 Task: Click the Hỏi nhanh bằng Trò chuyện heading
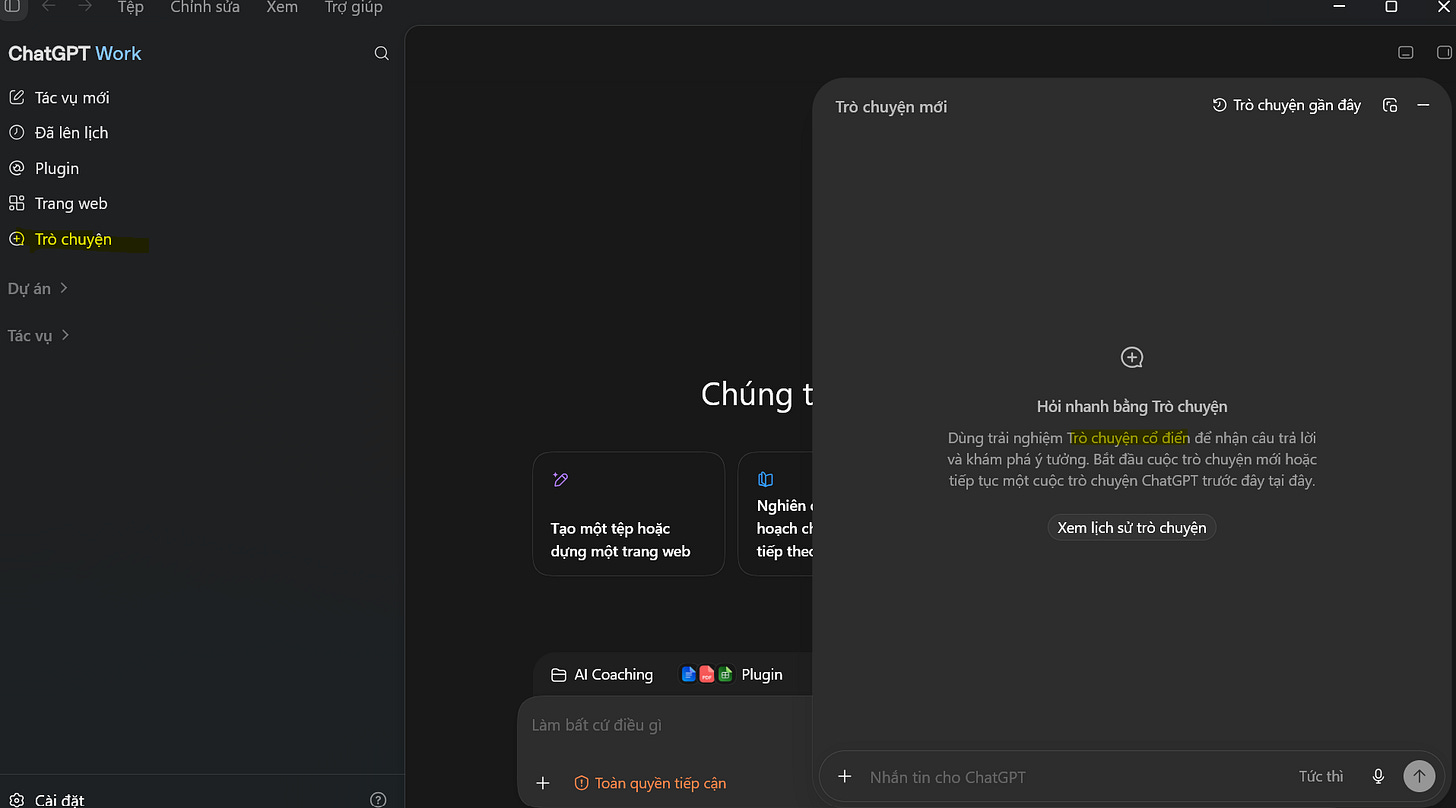coord(1132,406)
